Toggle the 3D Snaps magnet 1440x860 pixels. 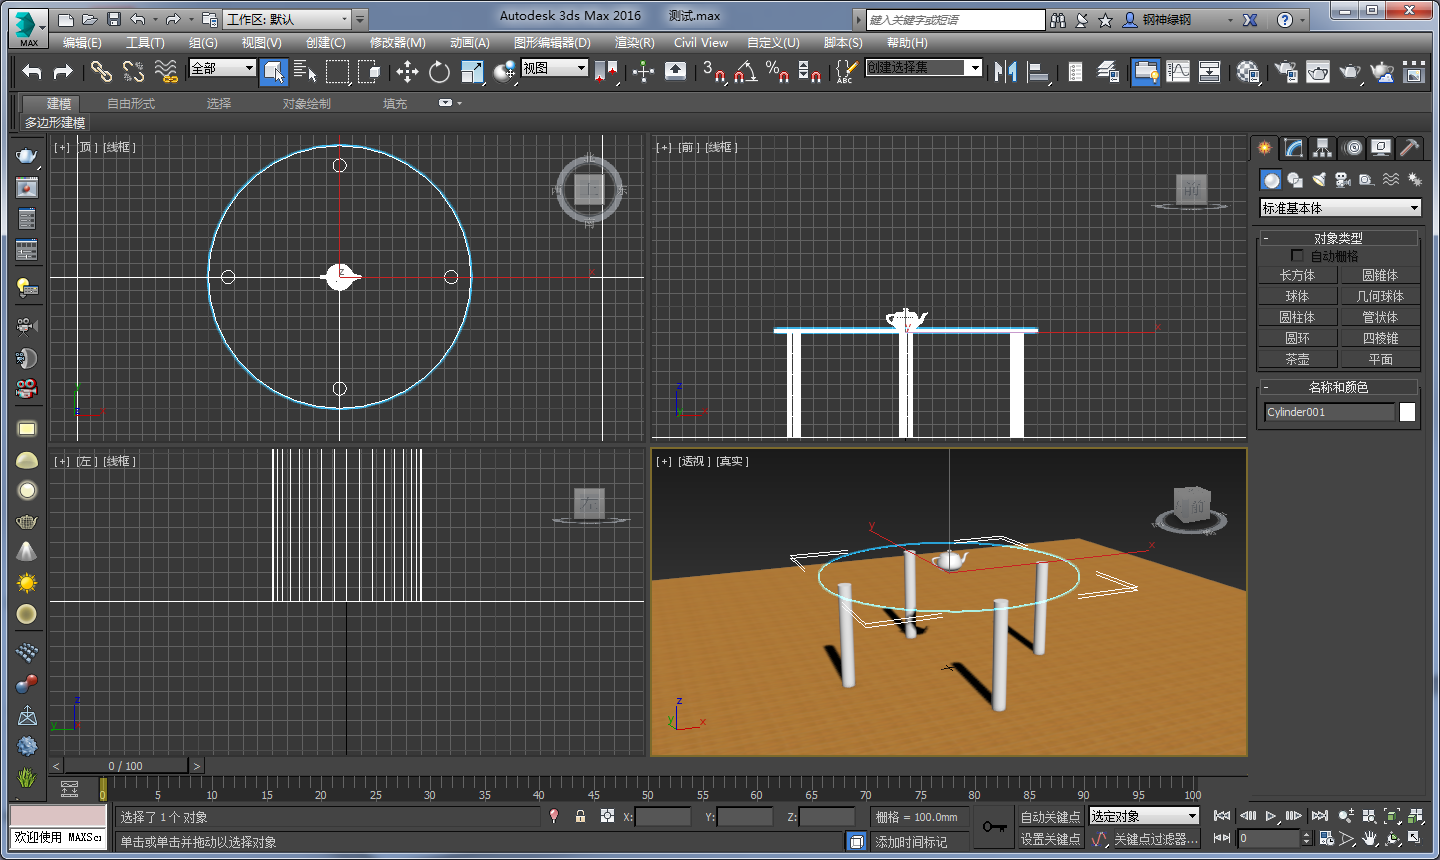pos(714,71)
